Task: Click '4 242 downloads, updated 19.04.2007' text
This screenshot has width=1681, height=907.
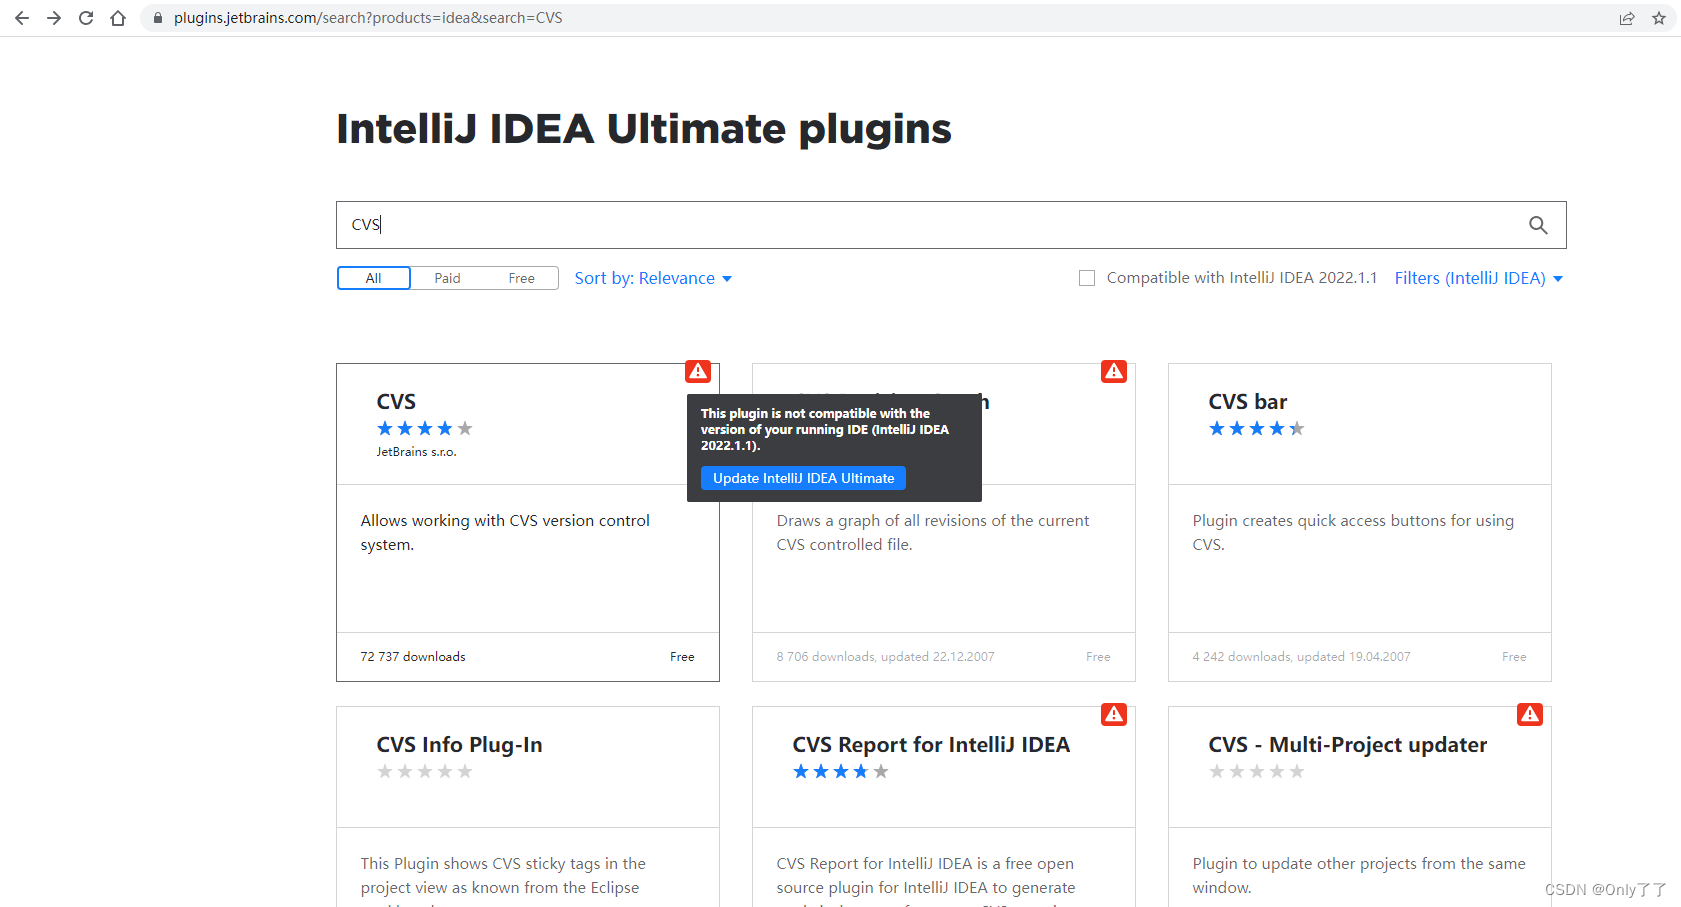Action: tap(1301, 657)
